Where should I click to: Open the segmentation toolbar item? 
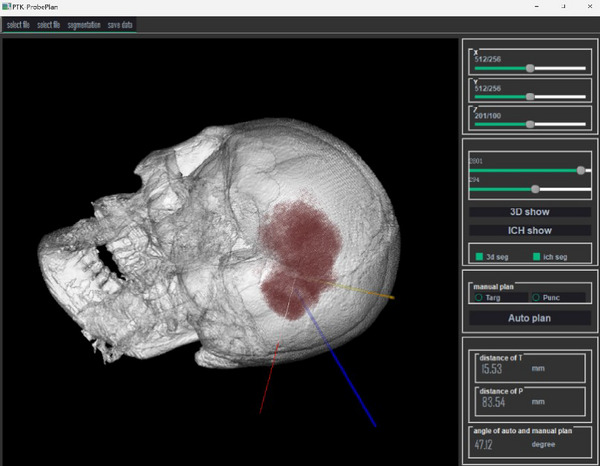point(84,25)
